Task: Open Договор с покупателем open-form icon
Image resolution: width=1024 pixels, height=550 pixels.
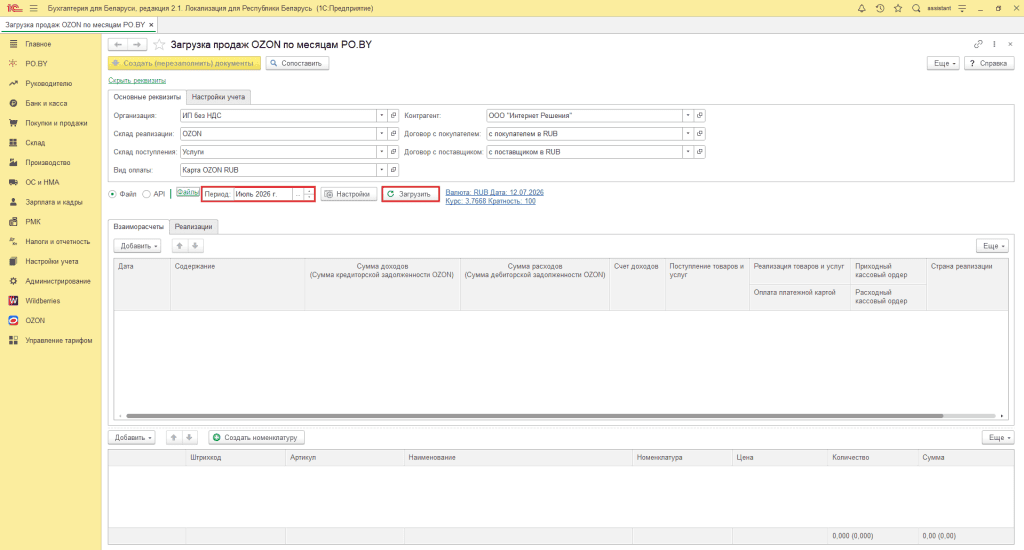Action: point(699,134)
